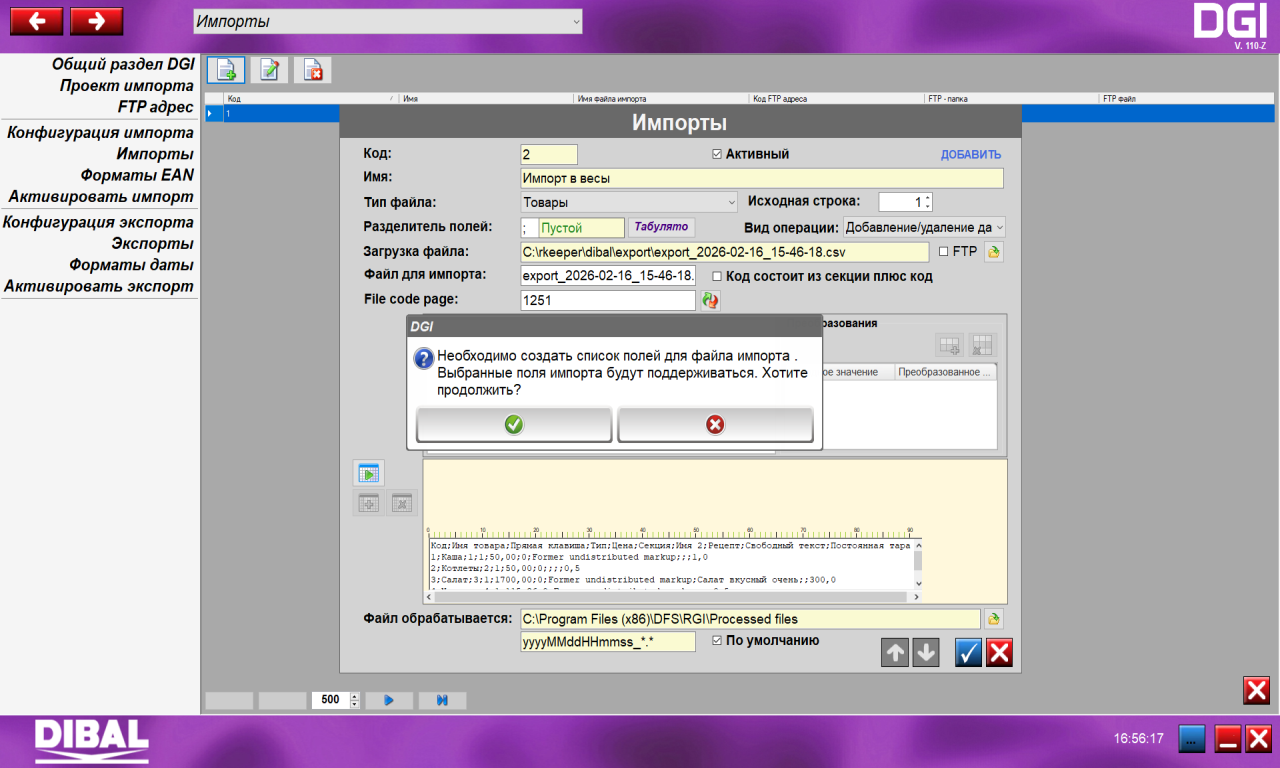
Task: Click the new import record toolbar icon
Action: pos(226,70)
